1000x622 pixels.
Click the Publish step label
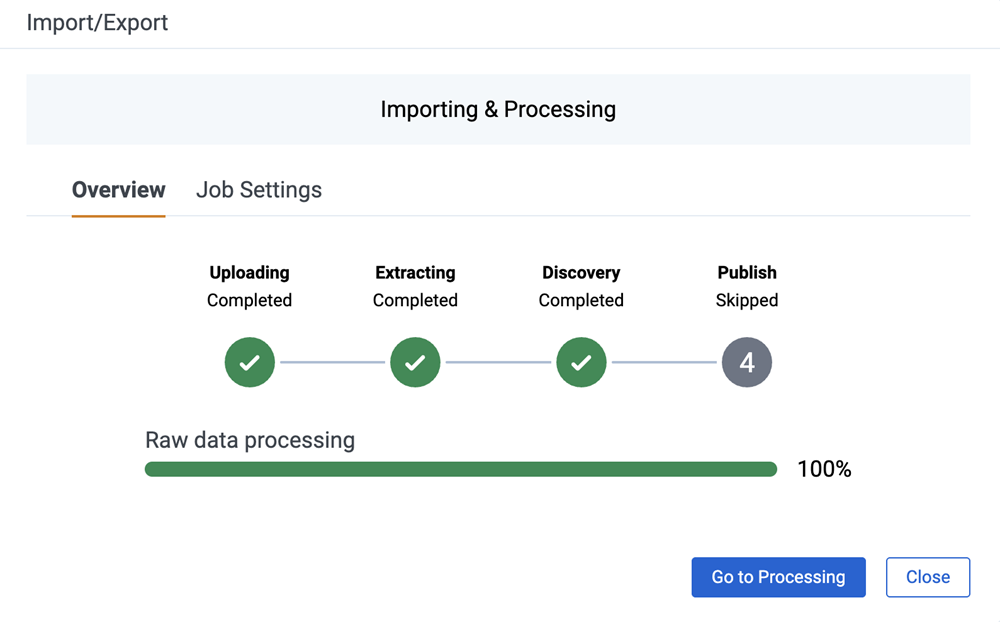click(x=747, y=272)
